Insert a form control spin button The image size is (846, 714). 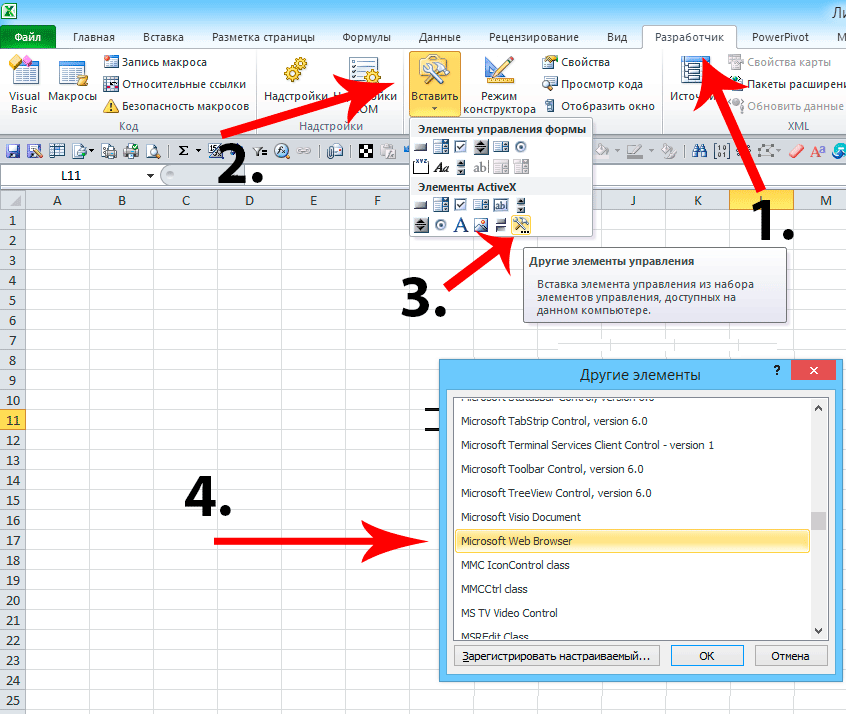coord(481,147)
